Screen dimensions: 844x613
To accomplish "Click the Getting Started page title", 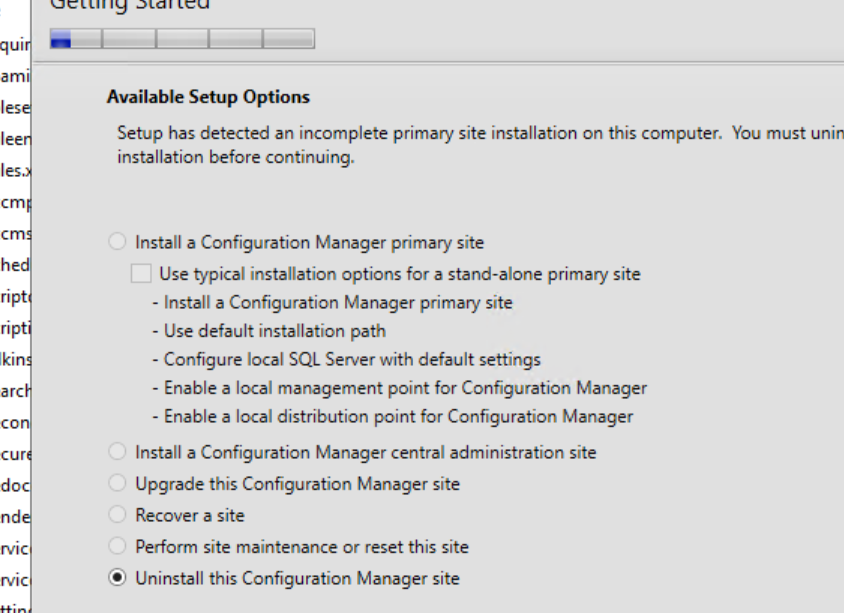I will coord(130,5).
